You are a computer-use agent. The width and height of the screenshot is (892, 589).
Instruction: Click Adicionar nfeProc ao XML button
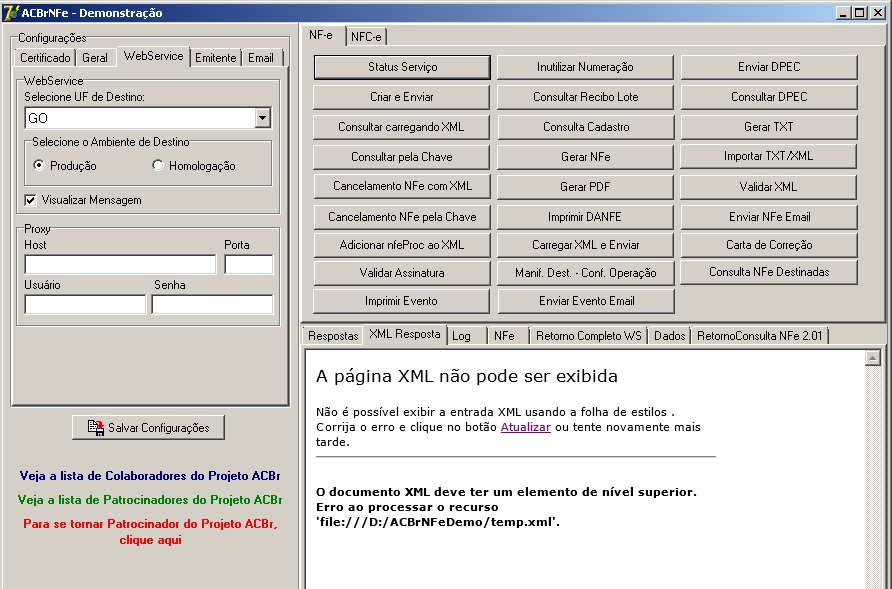point(402,245)
